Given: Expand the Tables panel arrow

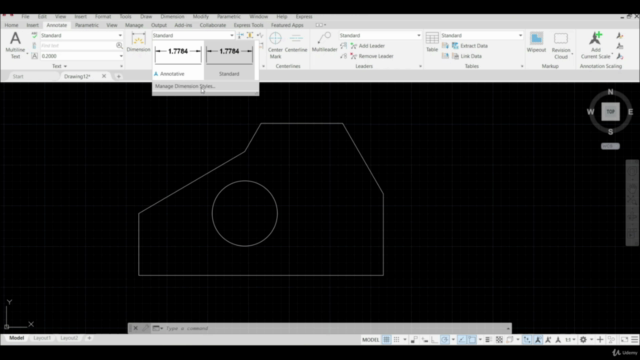Looking at the screenshot, I should tap(522, 66).
